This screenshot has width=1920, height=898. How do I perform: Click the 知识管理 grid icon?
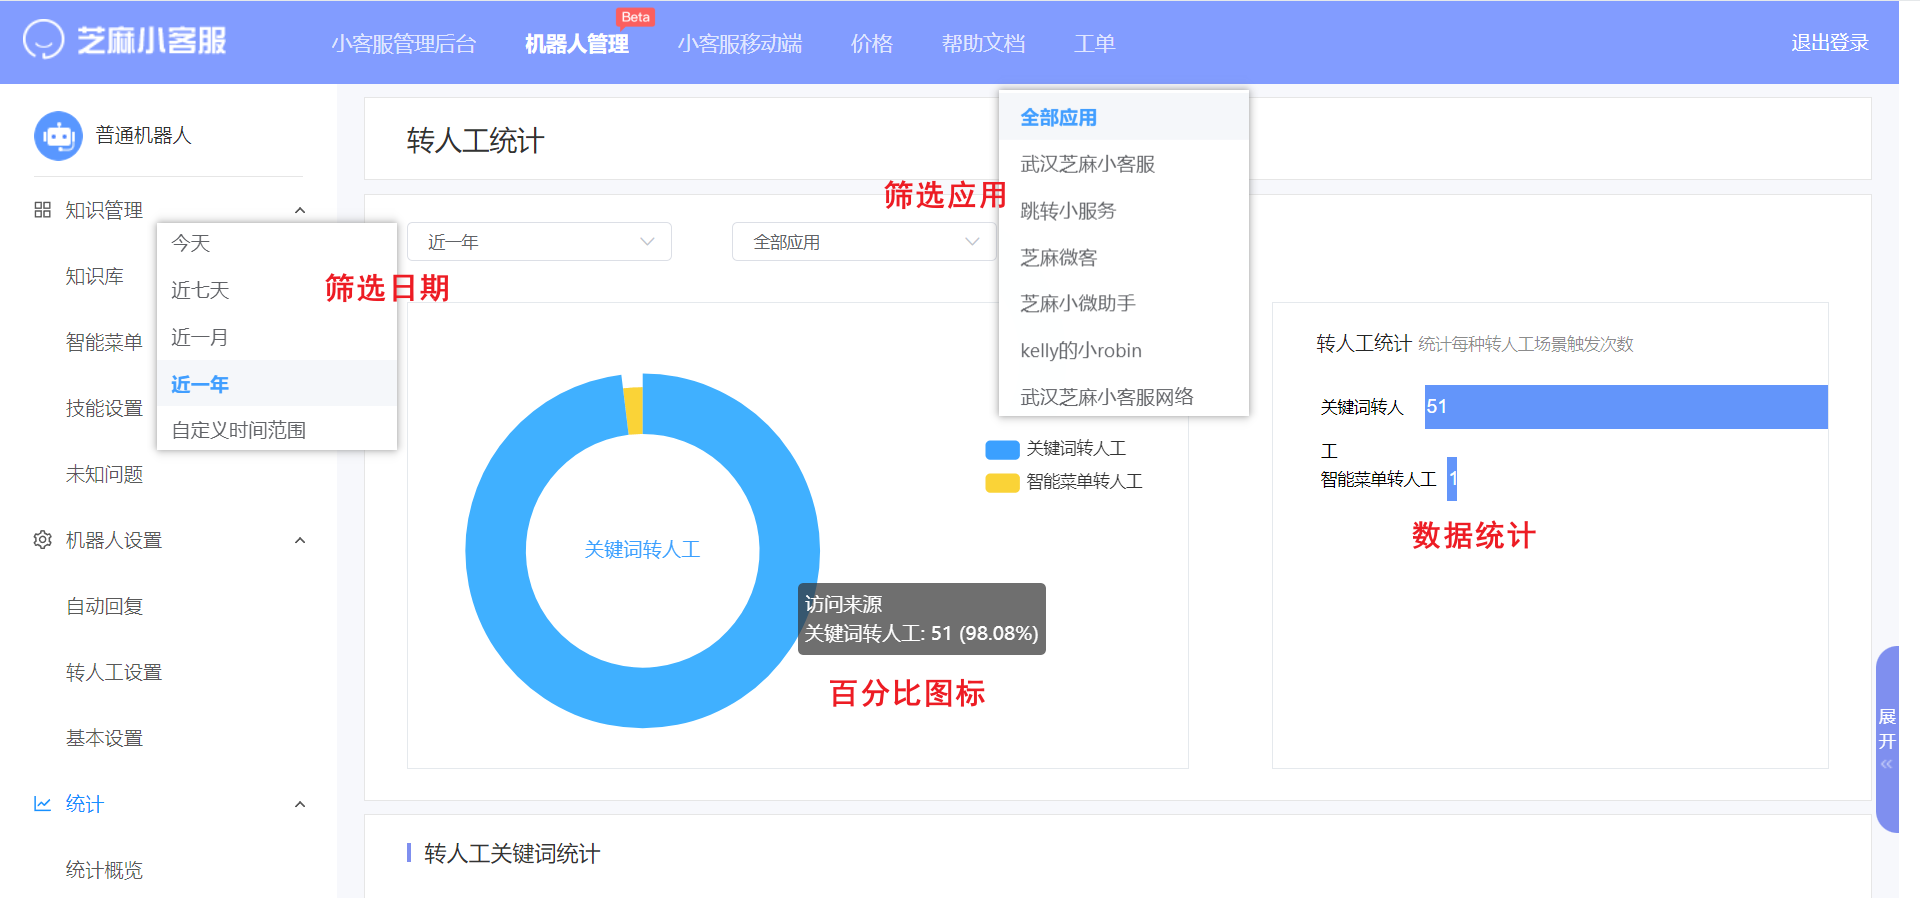point(42,210)
